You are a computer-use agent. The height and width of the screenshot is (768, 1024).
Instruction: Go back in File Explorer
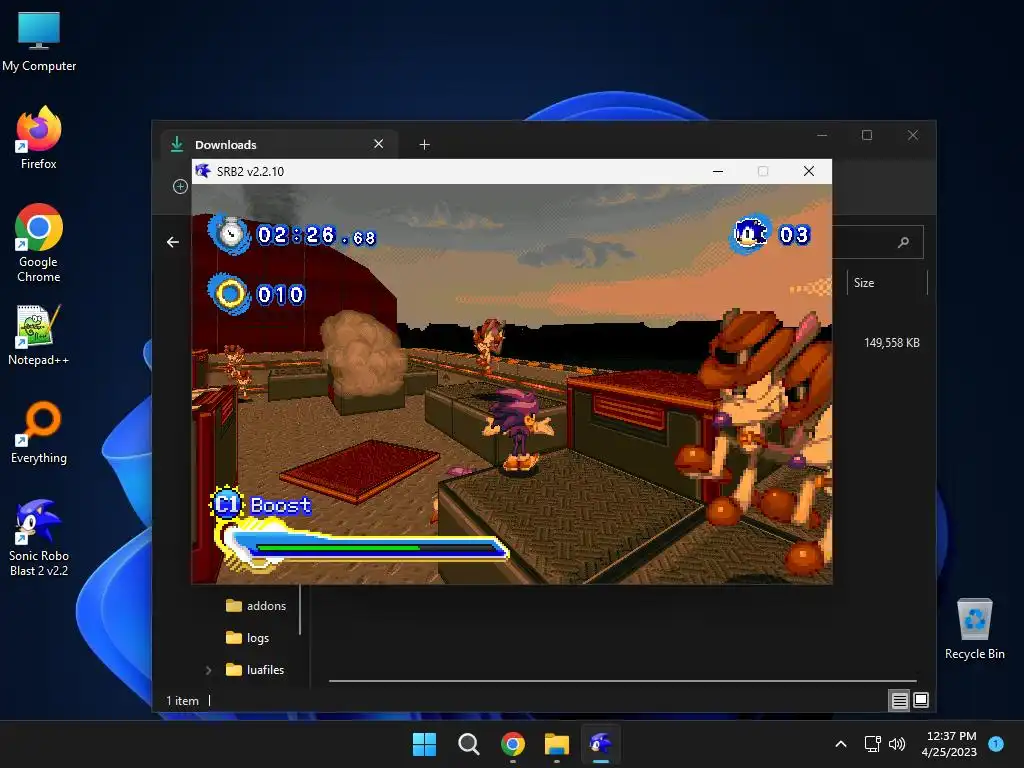172,242
